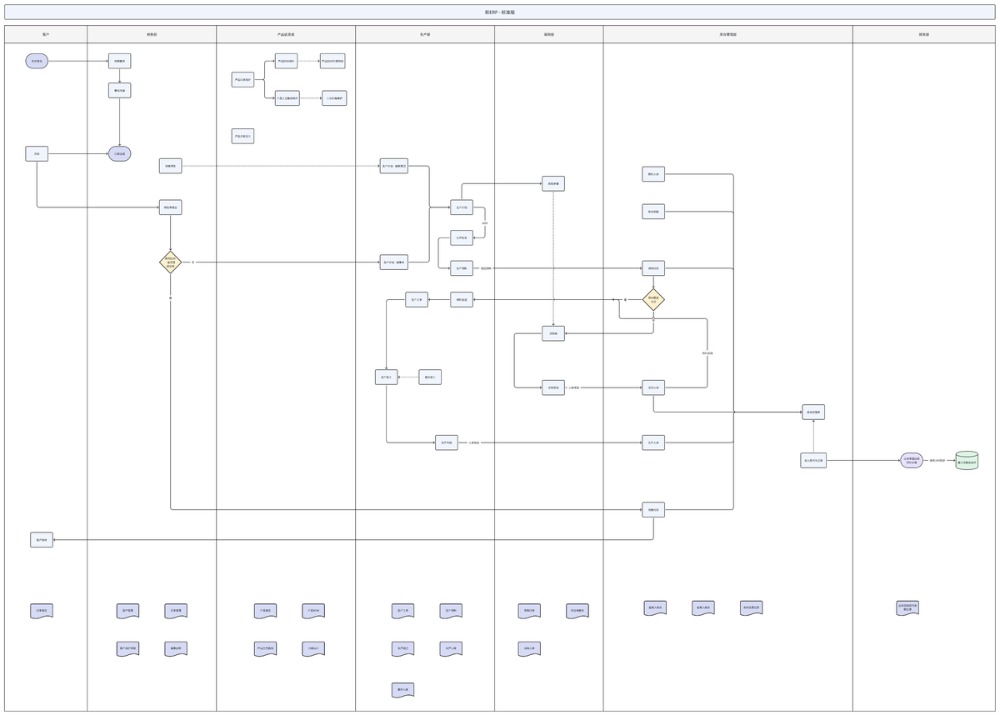Select the document shape in the rightmost lane
Screen dimensions: 1000x715
coord(907,607)
